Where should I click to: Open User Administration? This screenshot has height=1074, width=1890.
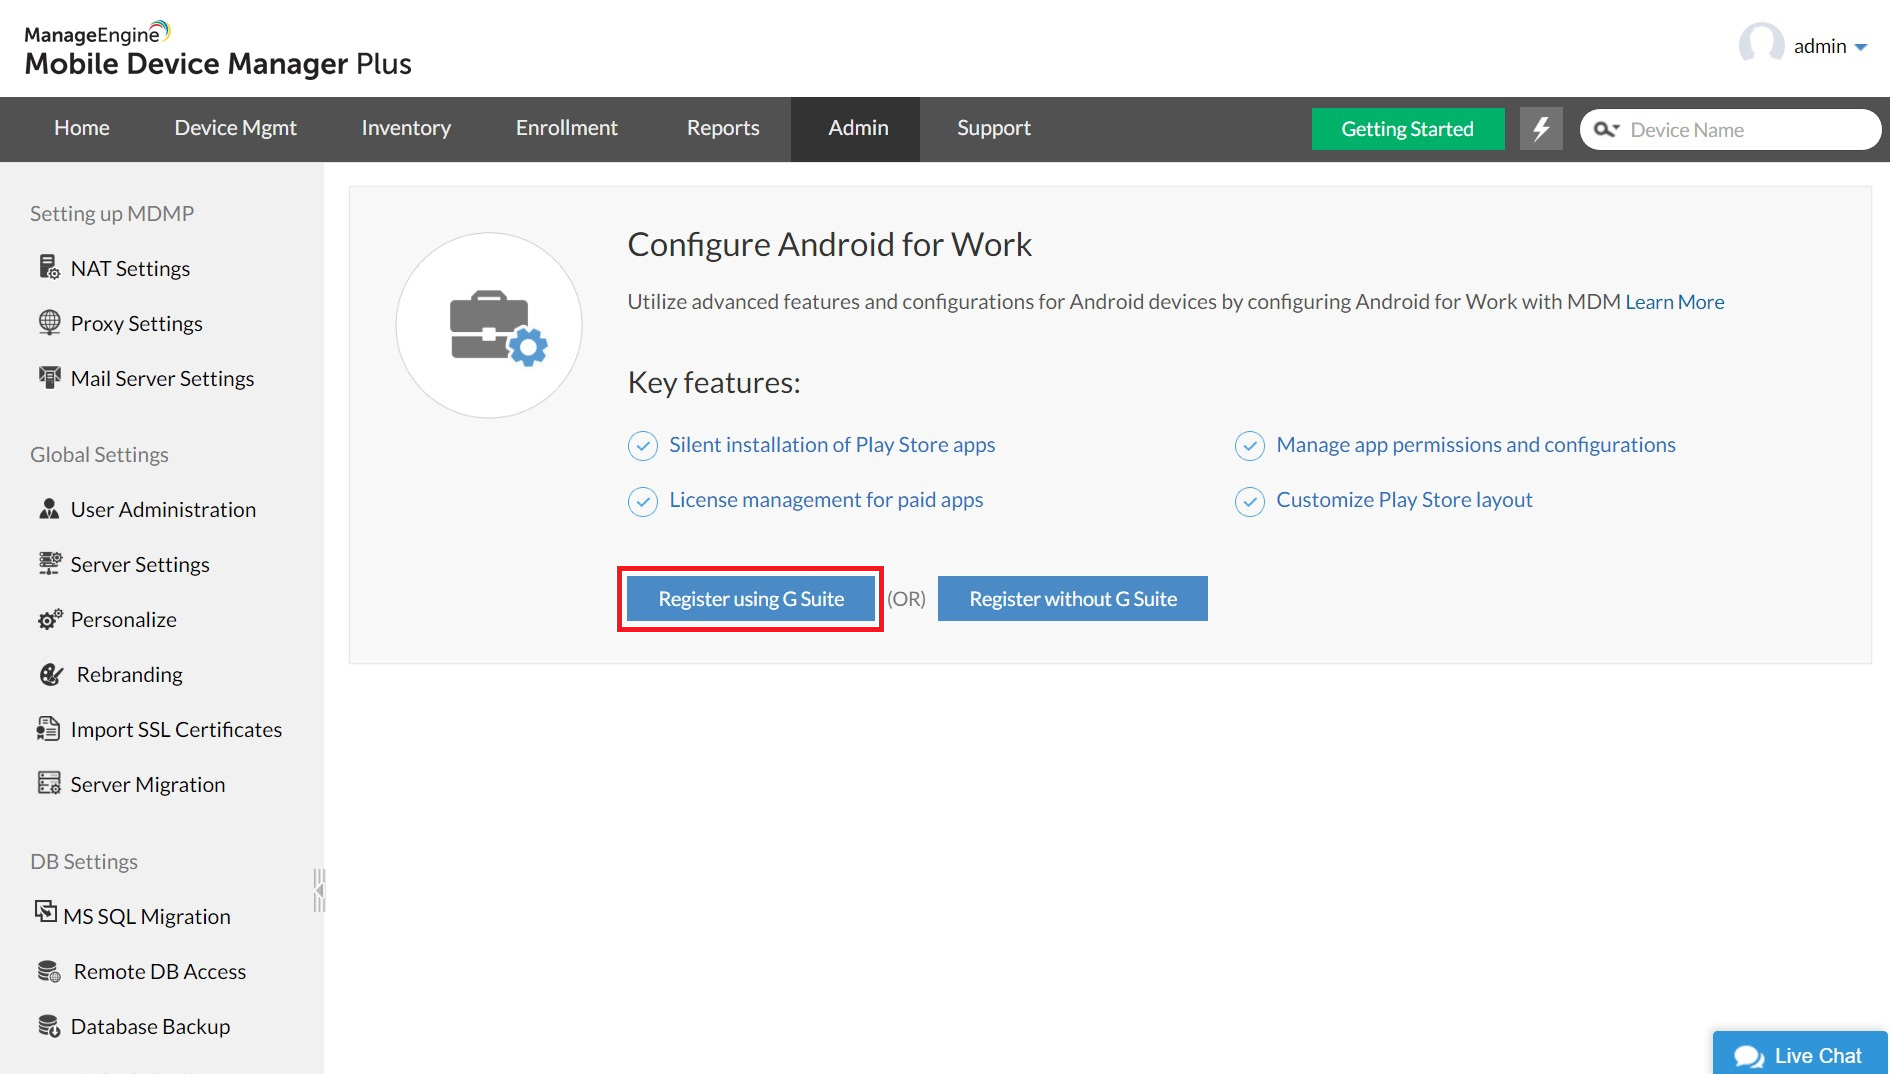163,509
